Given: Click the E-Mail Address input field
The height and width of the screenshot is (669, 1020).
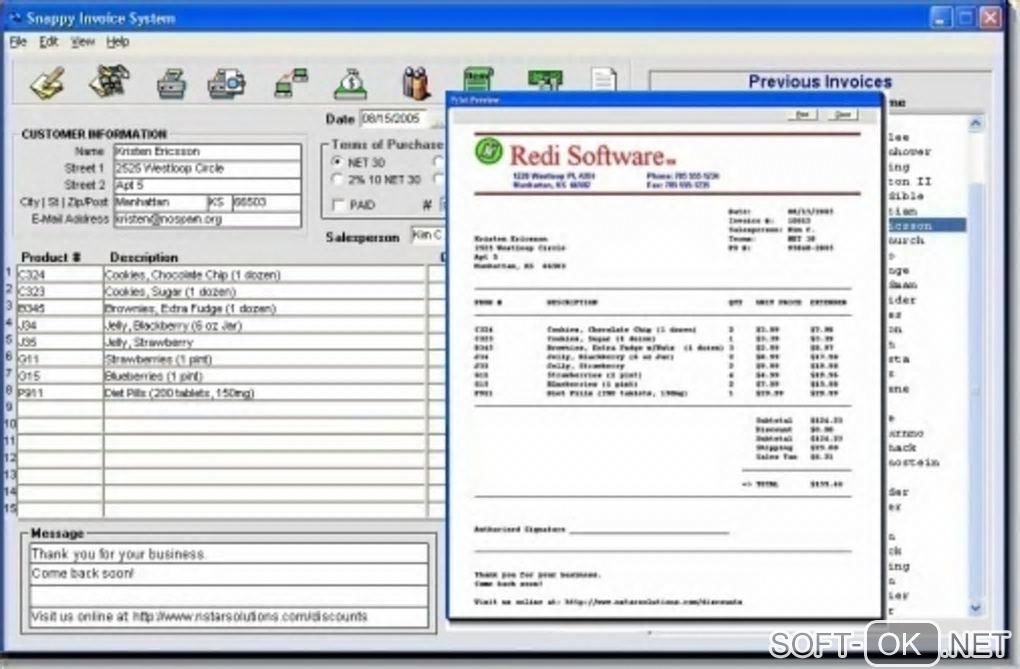Looking at the screenshot, I should point(208,219).
